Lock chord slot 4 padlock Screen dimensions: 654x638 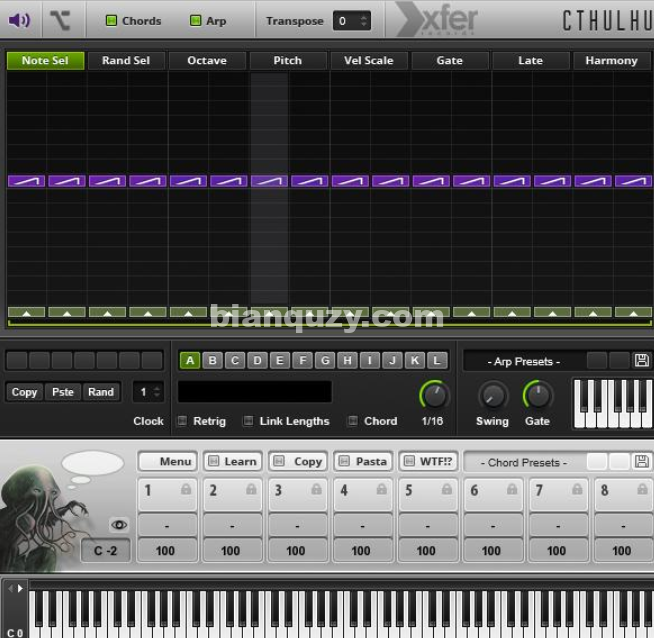tap(382, 489)
